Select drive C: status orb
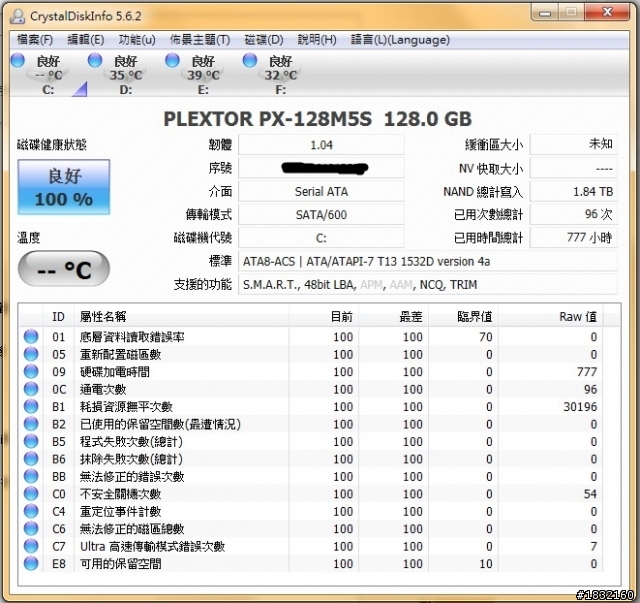This screenshot has width=640, height=603. tap(17, 60)
